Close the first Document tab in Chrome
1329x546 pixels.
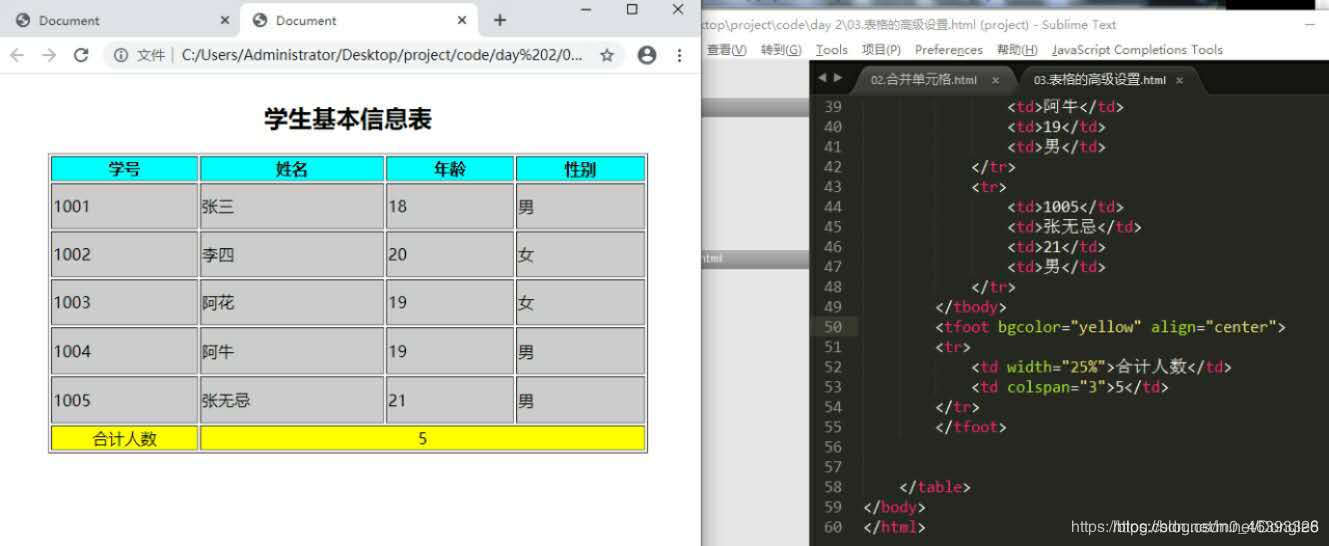[x=224, y=20]
